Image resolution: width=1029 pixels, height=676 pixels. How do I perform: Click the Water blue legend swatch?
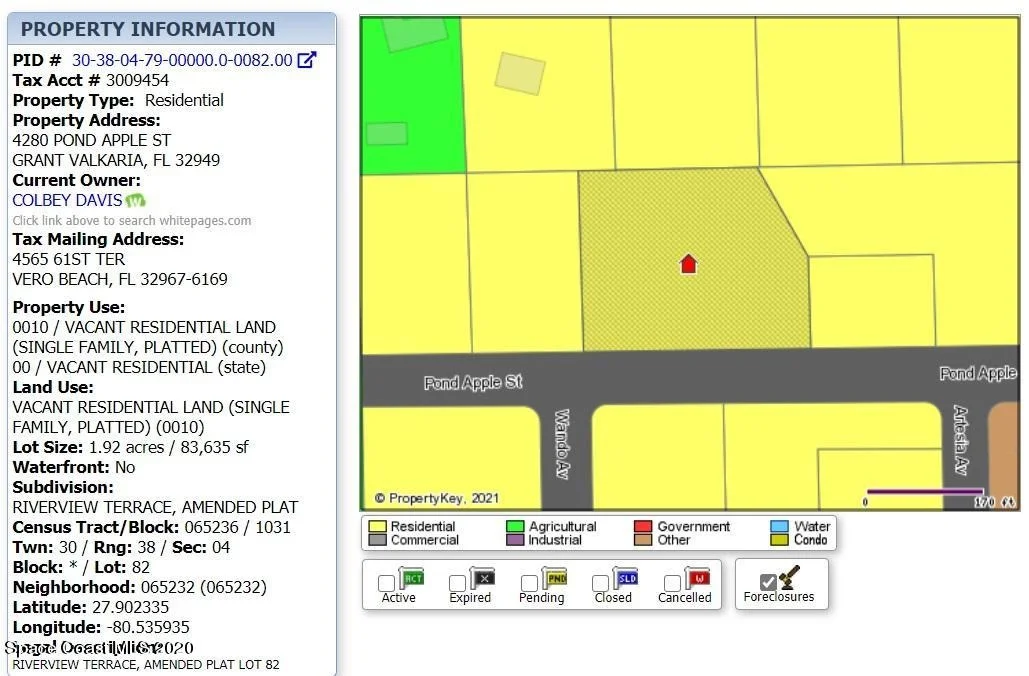780,526
